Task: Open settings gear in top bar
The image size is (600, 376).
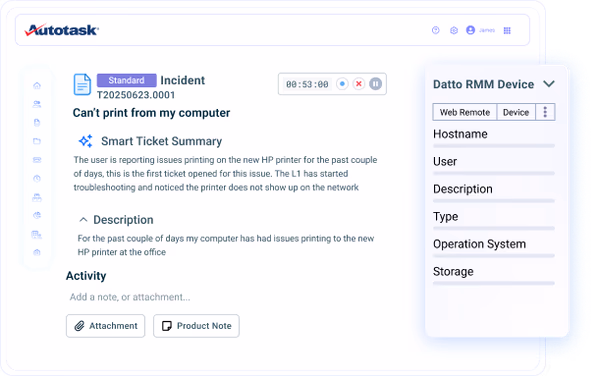Action: 454,30
